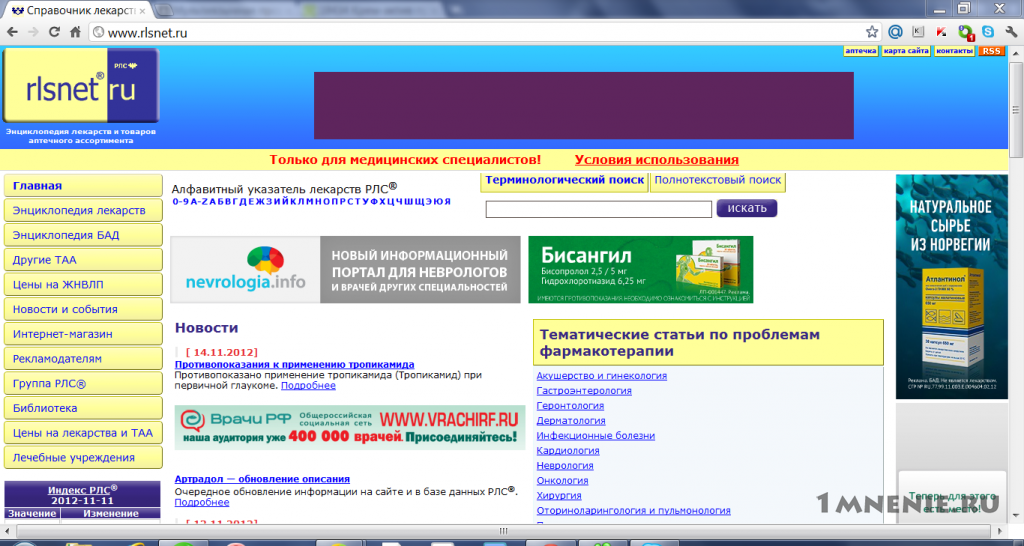Bookmark page with the star icon
Viewport: 1024px width, 546px height.
pyautogui.click(x=872, y=31)
